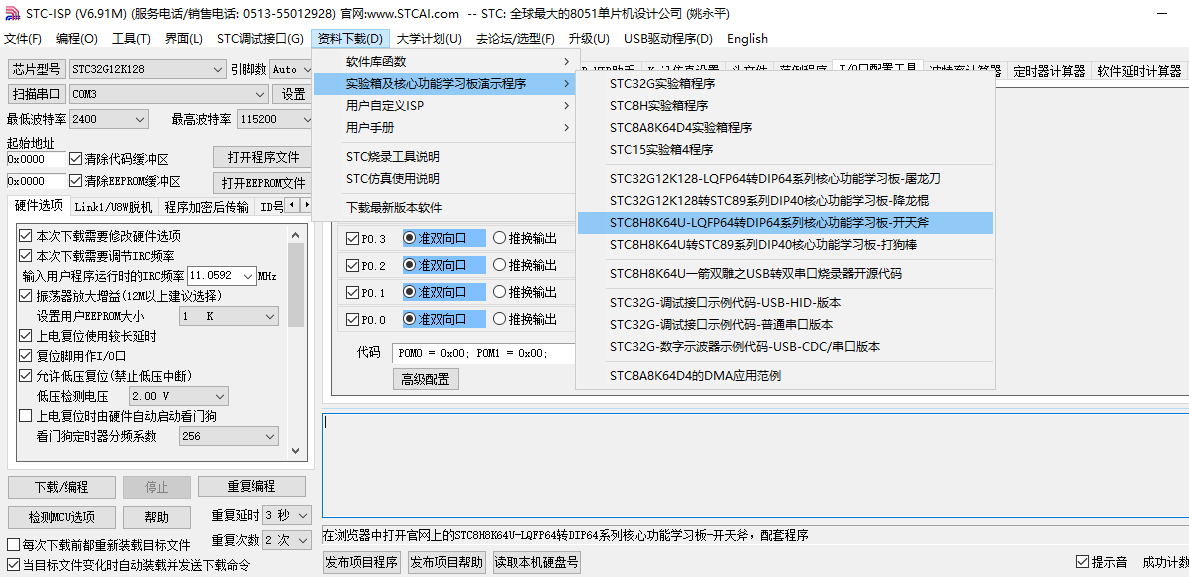Open the IRC frequency 11.0592 dropdown
The width and height of the screenshot is (1189, 577).
[x=248, y=275]
